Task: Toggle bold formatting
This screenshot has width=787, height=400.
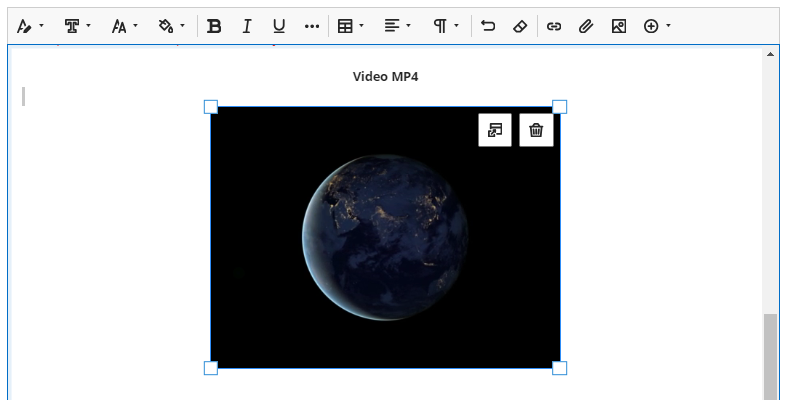Action: point(214,27)
